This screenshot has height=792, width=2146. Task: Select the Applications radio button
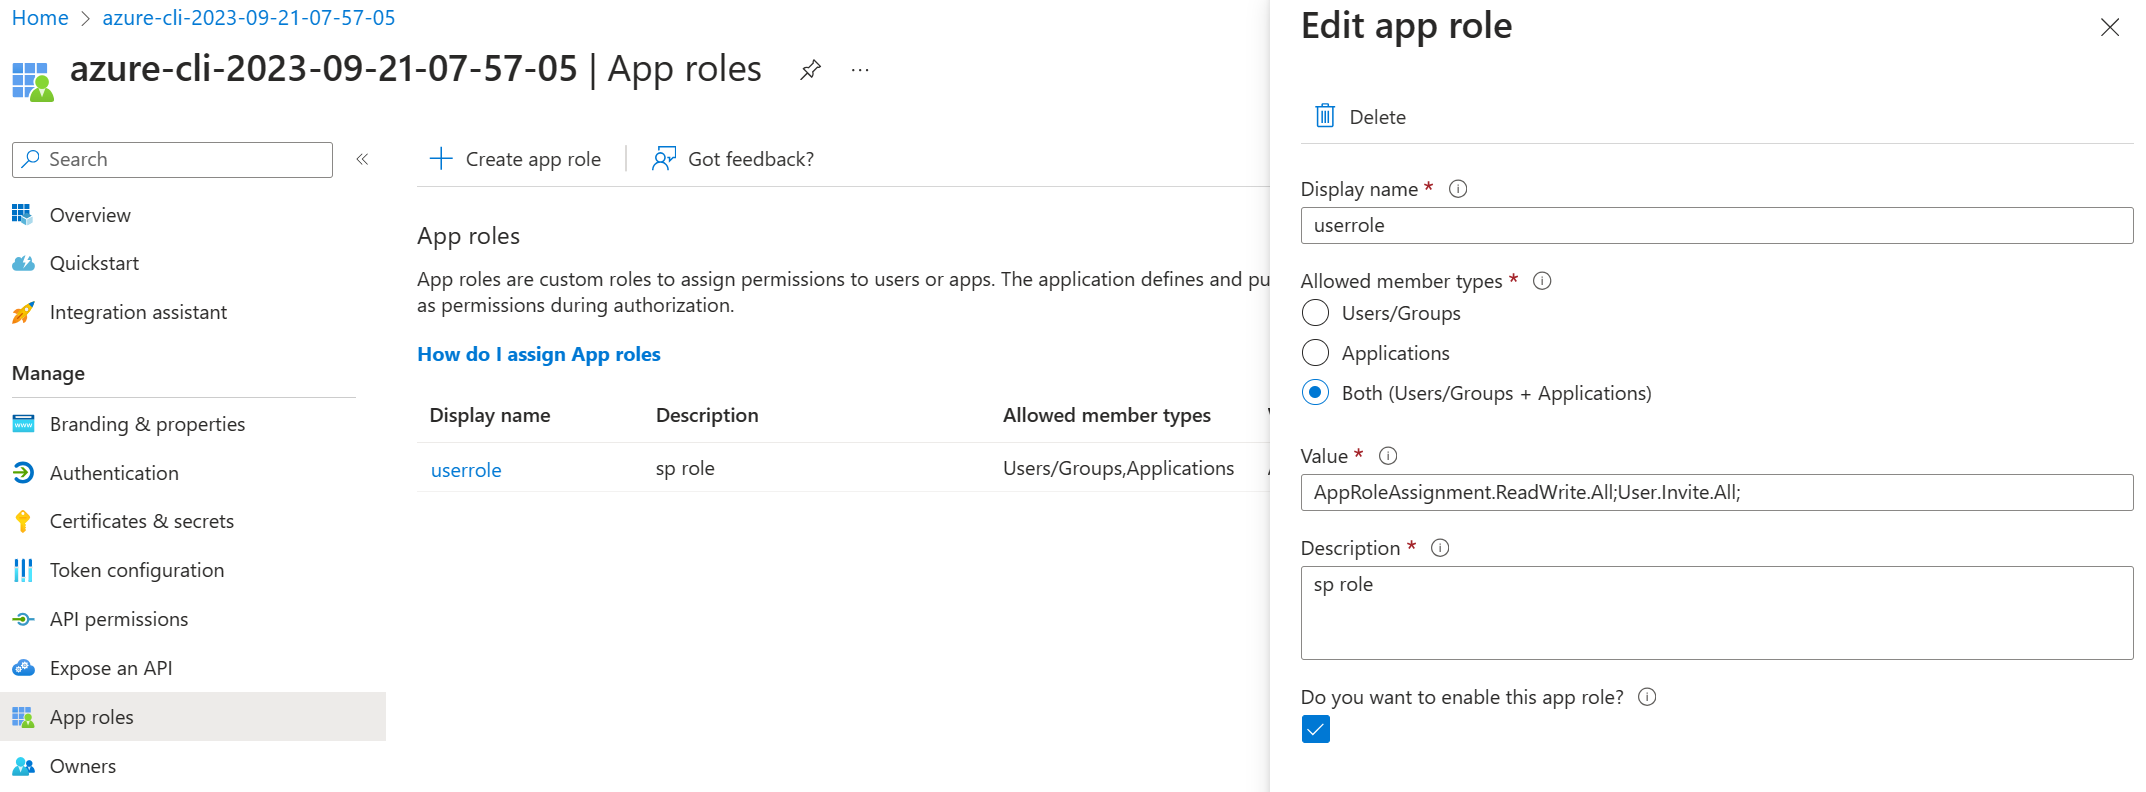[1316, 353]
